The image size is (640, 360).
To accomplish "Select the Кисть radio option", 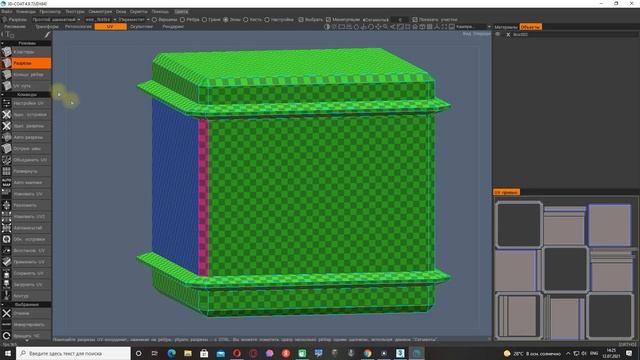I will pyautogui.click(x=246, y=20).
